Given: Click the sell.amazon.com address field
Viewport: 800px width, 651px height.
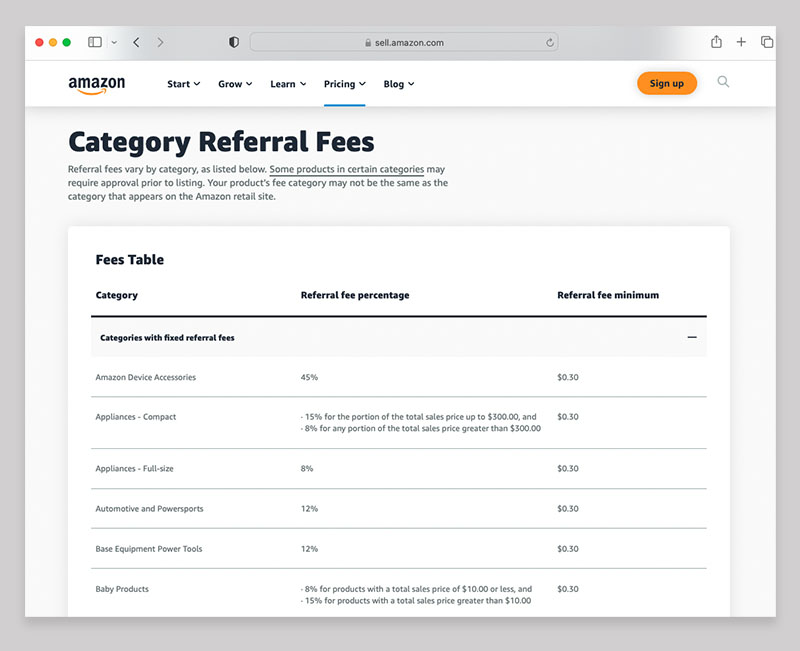Looking at the screenshot, I should pos(404,42).
